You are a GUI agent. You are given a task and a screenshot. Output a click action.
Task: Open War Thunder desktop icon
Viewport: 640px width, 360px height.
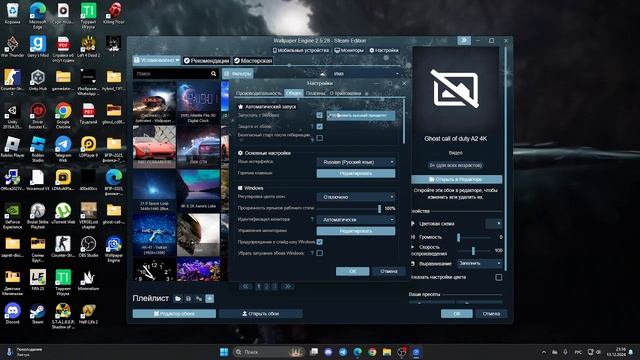(x=12, y=46)
